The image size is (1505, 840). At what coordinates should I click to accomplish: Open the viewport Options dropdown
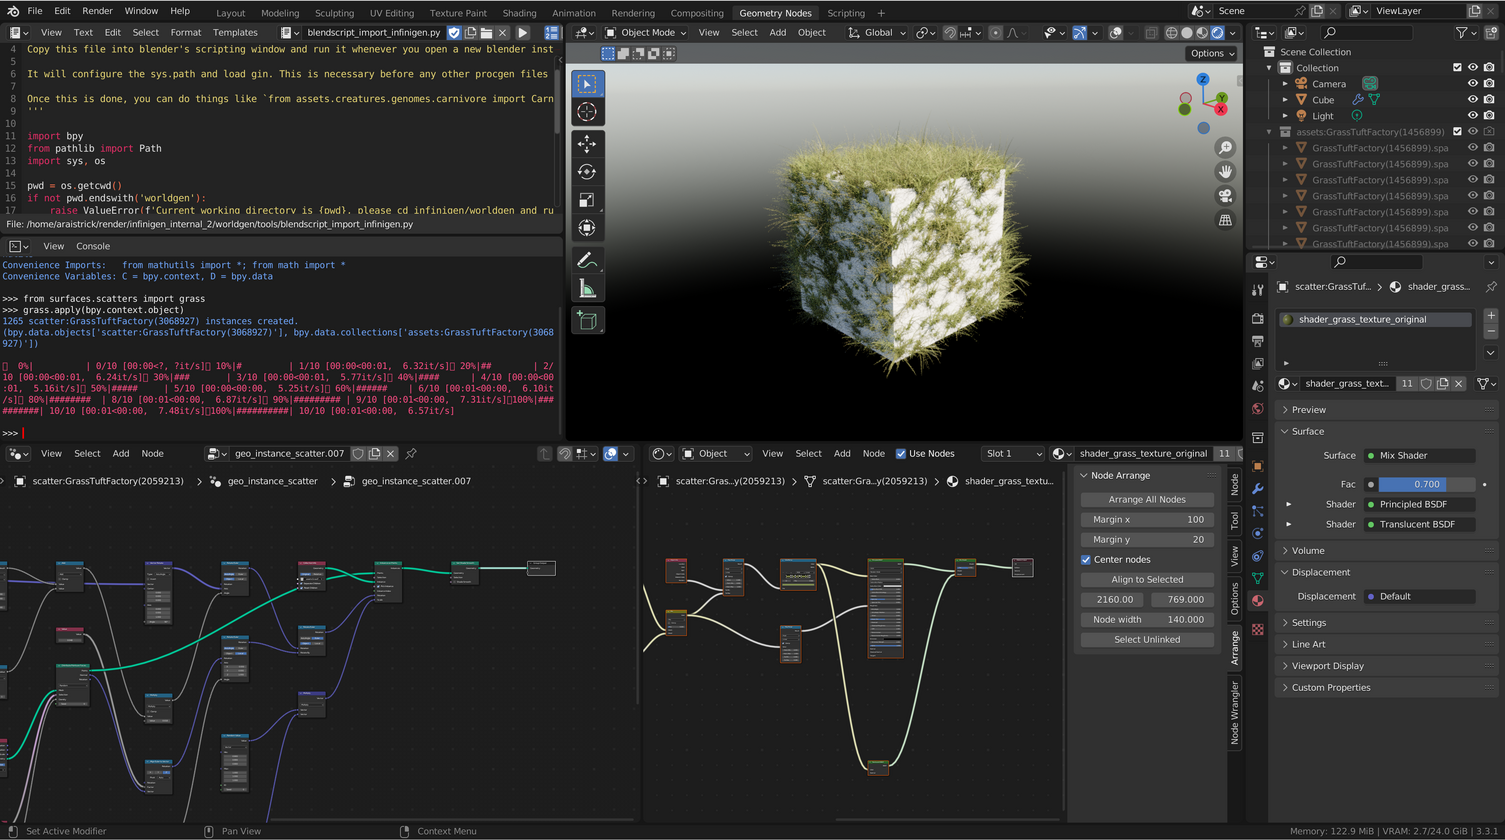[x=1212, y=54]
